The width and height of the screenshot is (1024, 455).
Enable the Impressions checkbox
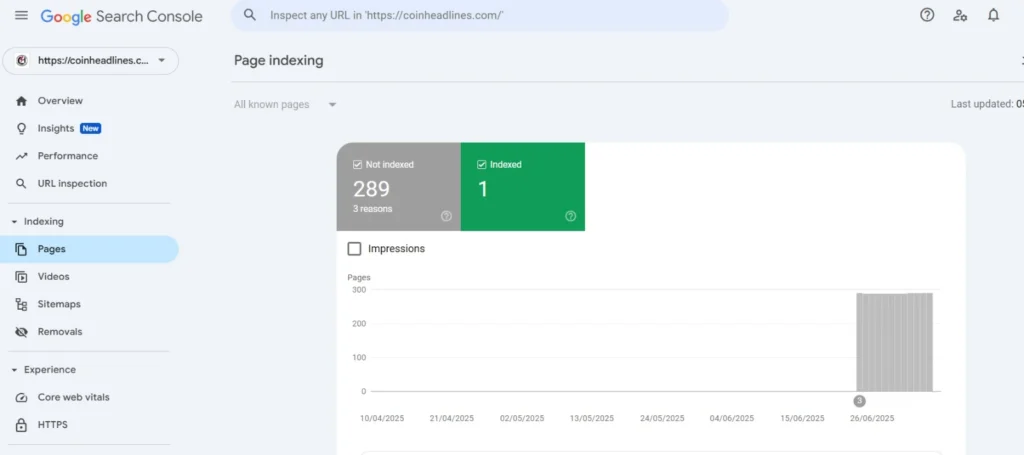pyautogui.click(x=355, y=249)
